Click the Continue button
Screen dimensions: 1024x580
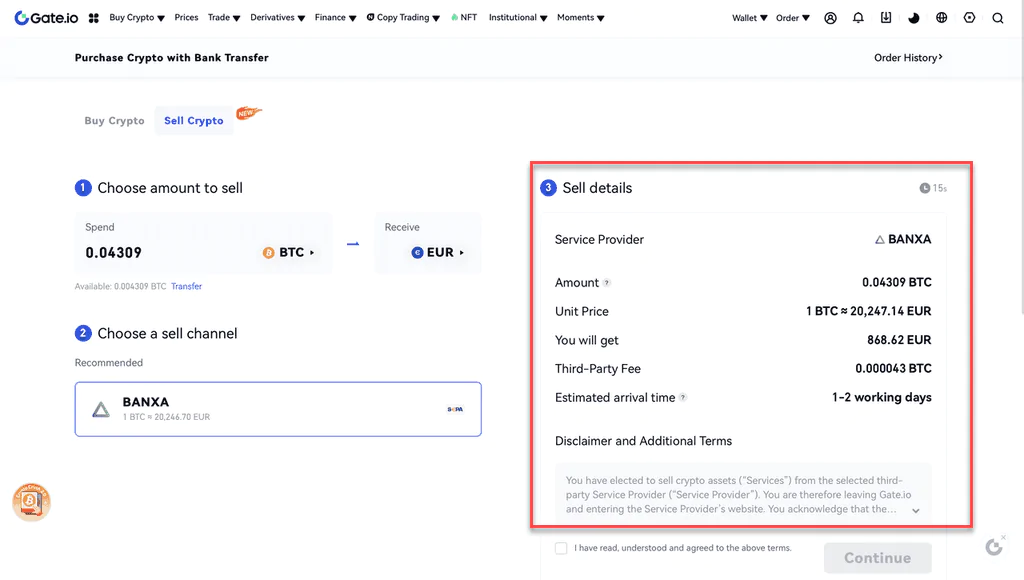(x=877, y=558)
